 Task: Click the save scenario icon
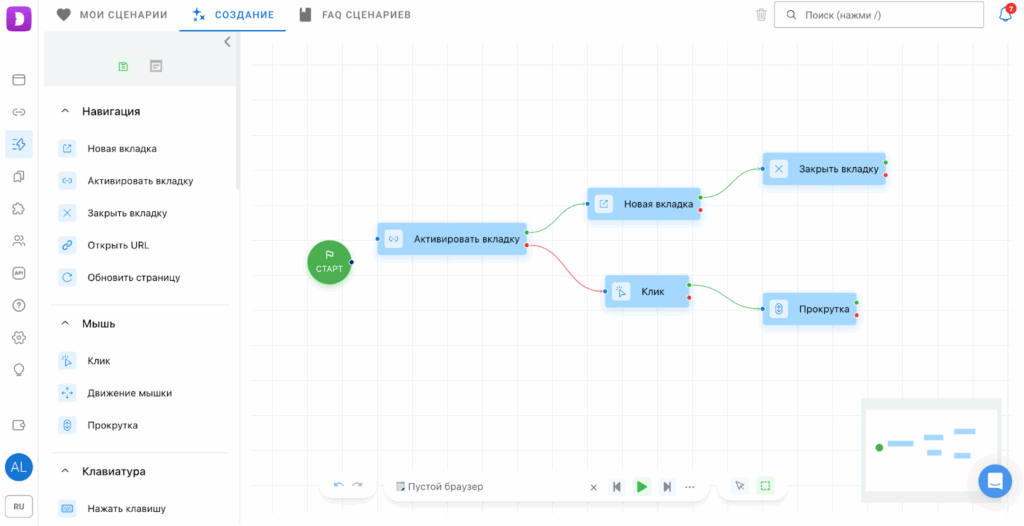pyautogui.click(x=123, y=66)
